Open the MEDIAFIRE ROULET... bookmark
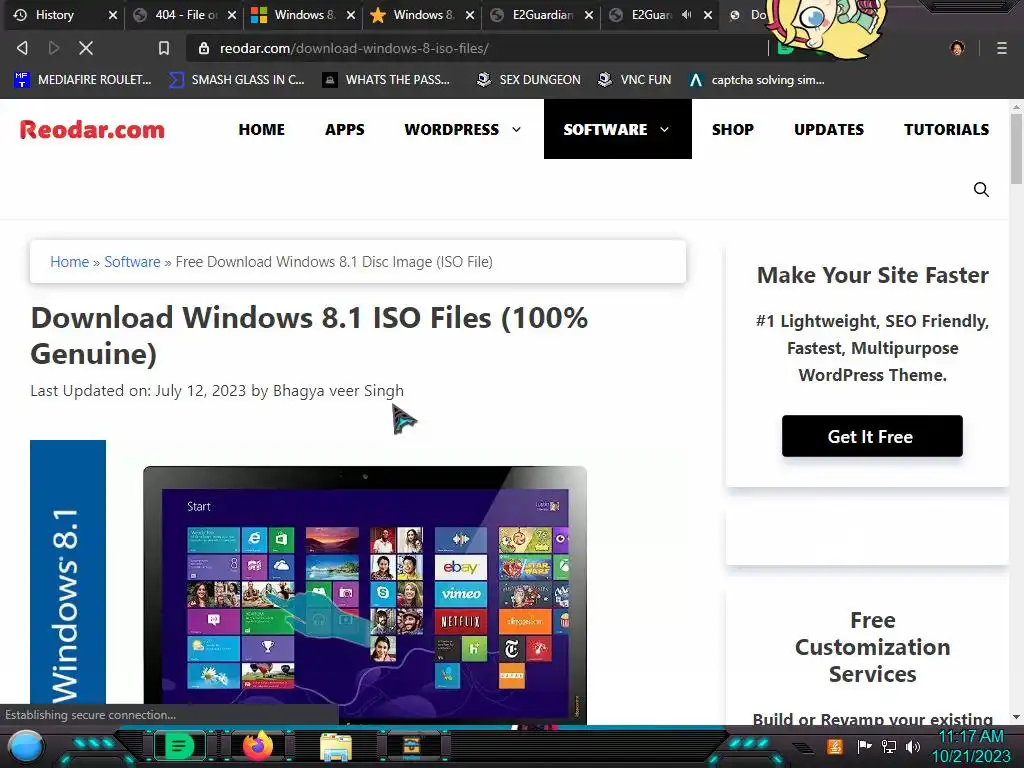 [x=83, y=80]
